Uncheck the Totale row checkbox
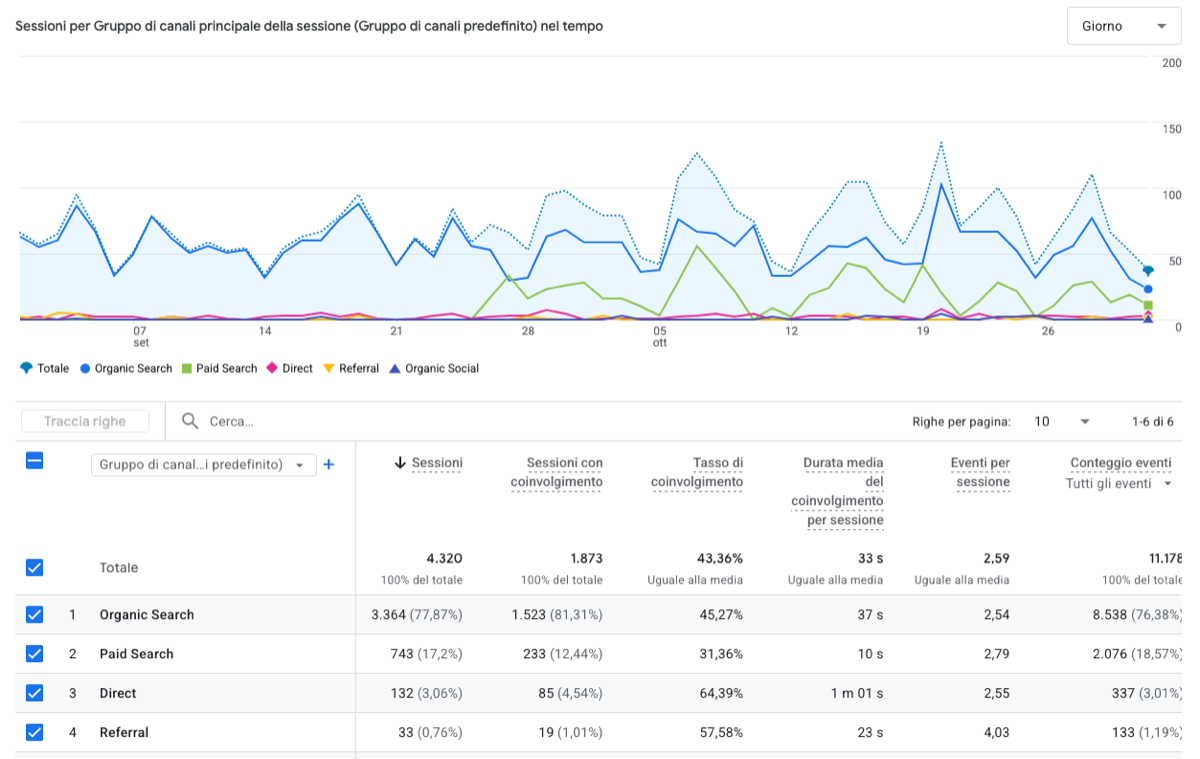The width and height of the screenshot is (1200, 759). 34,568
